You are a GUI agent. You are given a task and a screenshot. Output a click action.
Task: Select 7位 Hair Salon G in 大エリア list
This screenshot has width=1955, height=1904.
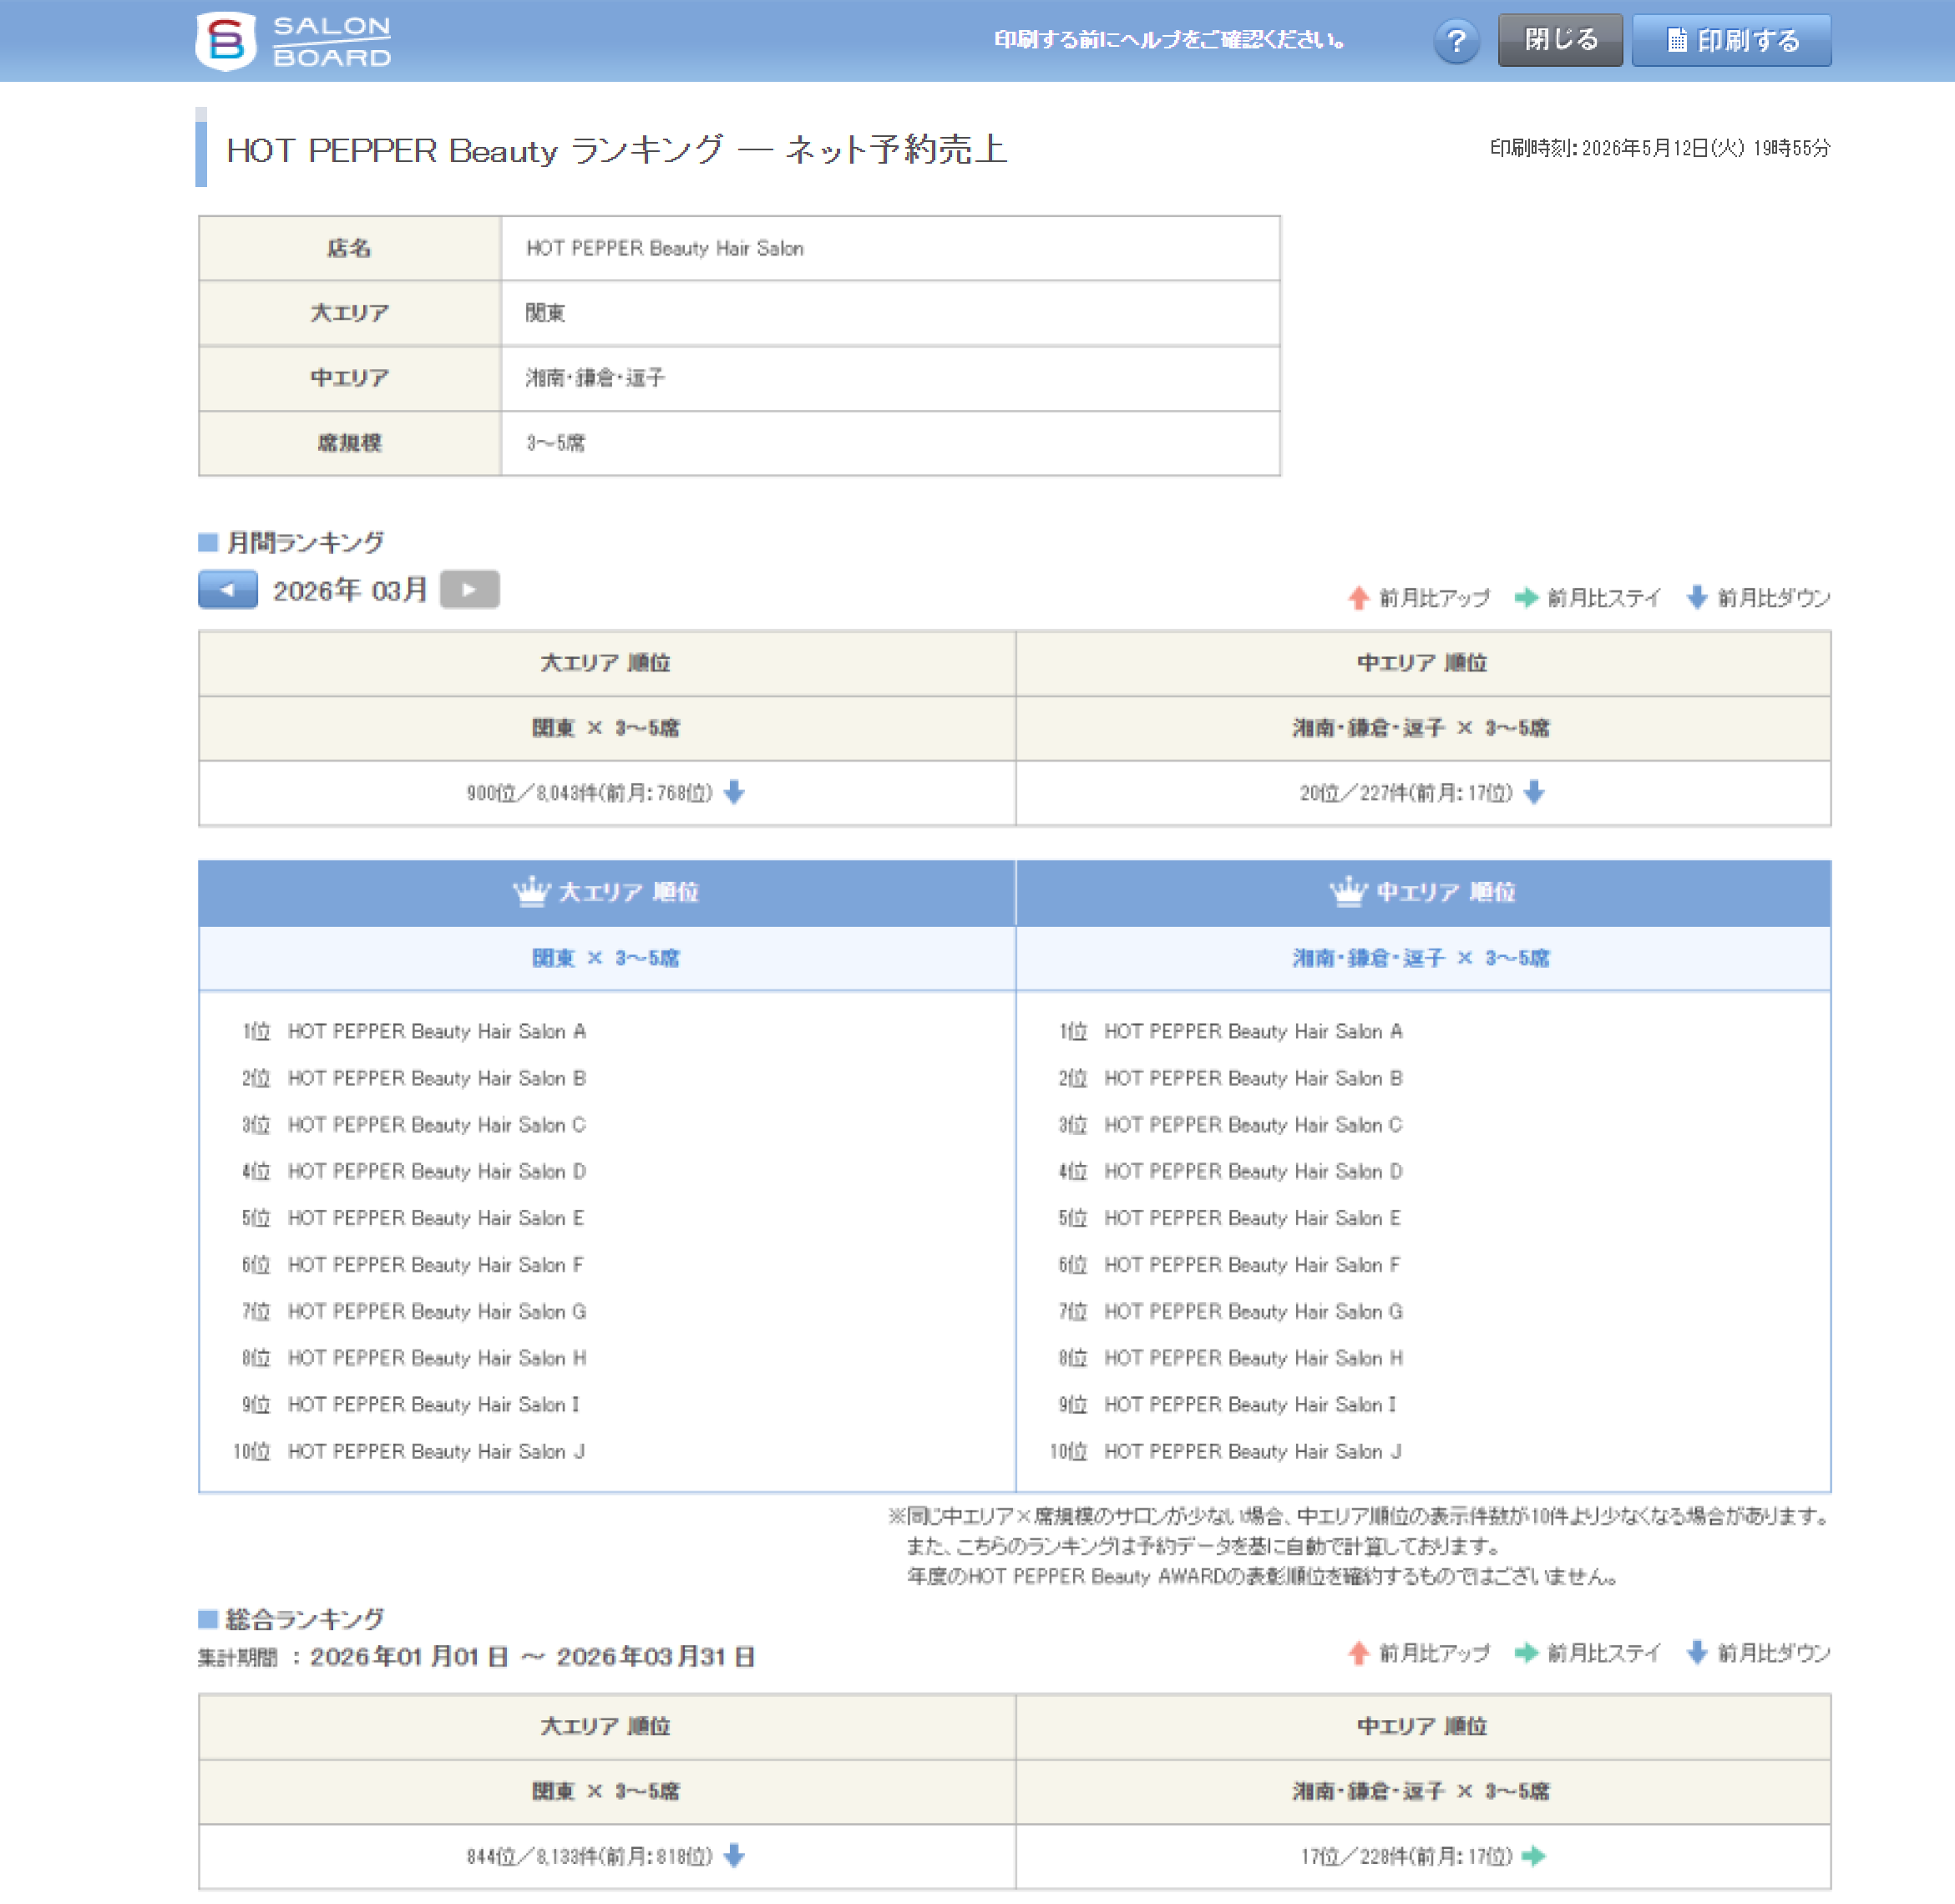pyautogui.click(x=414, y=1311)
